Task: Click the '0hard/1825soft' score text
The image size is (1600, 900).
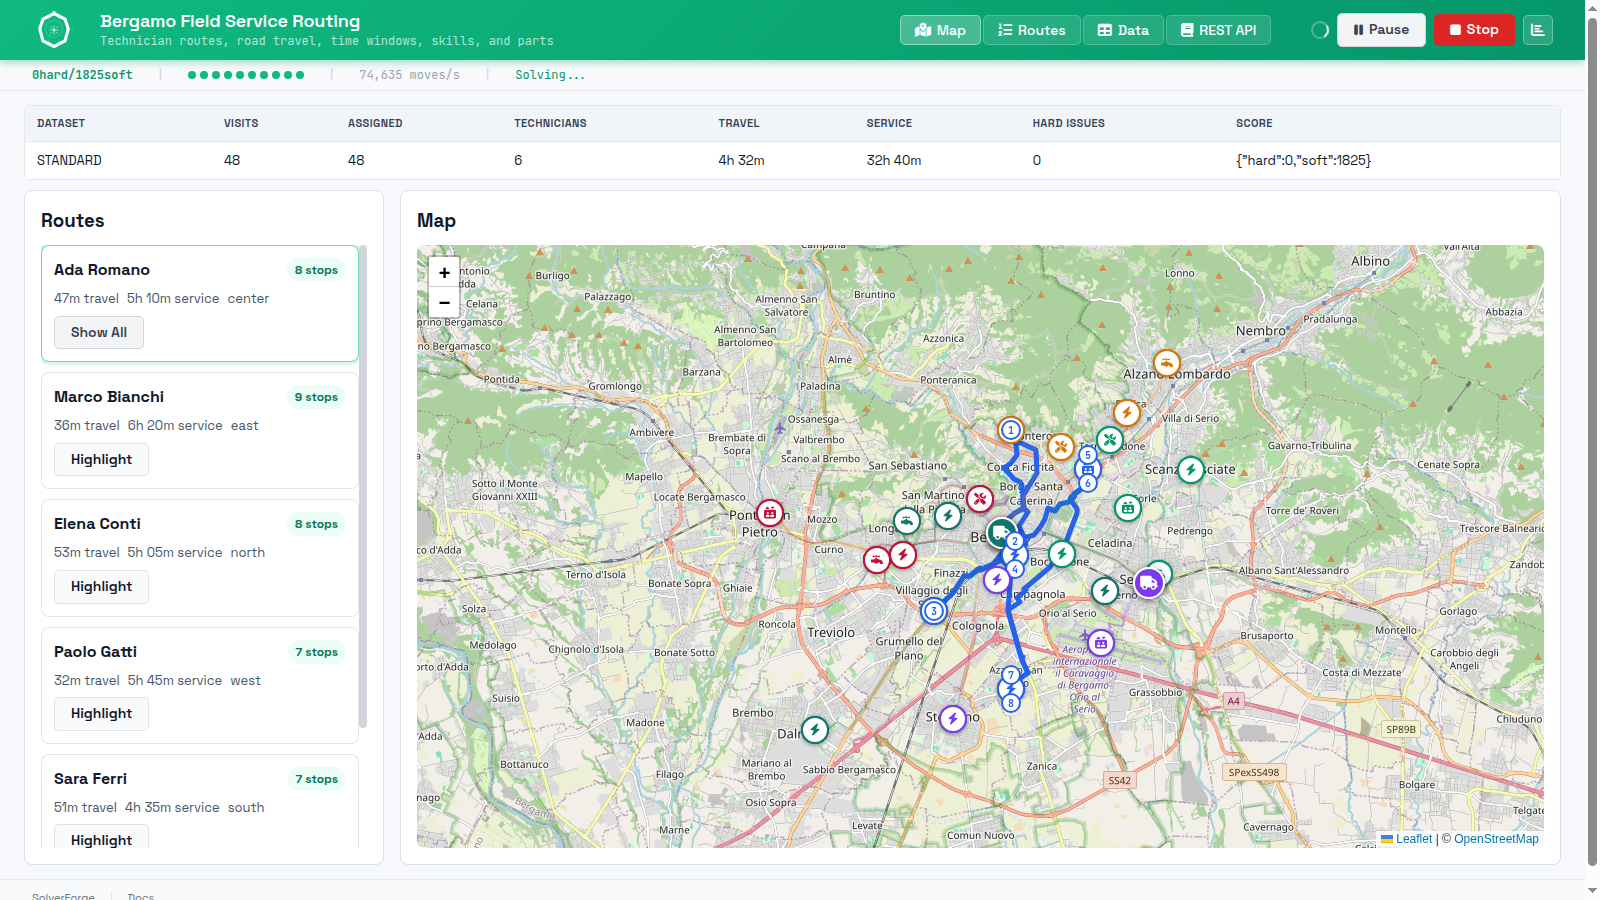Action: (82, 75)
